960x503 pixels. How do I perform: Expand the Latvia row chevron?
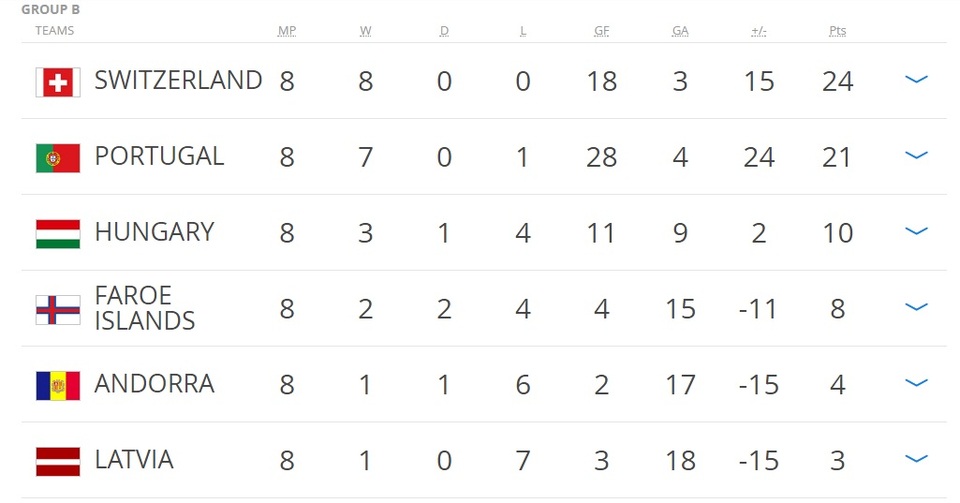pos(916,459)
